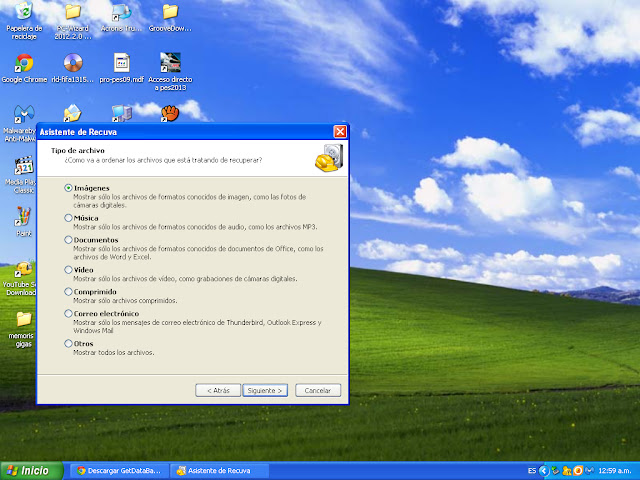Open the orange baseball glove shortcut
The image size is (640, 480).
pos(170,113)
